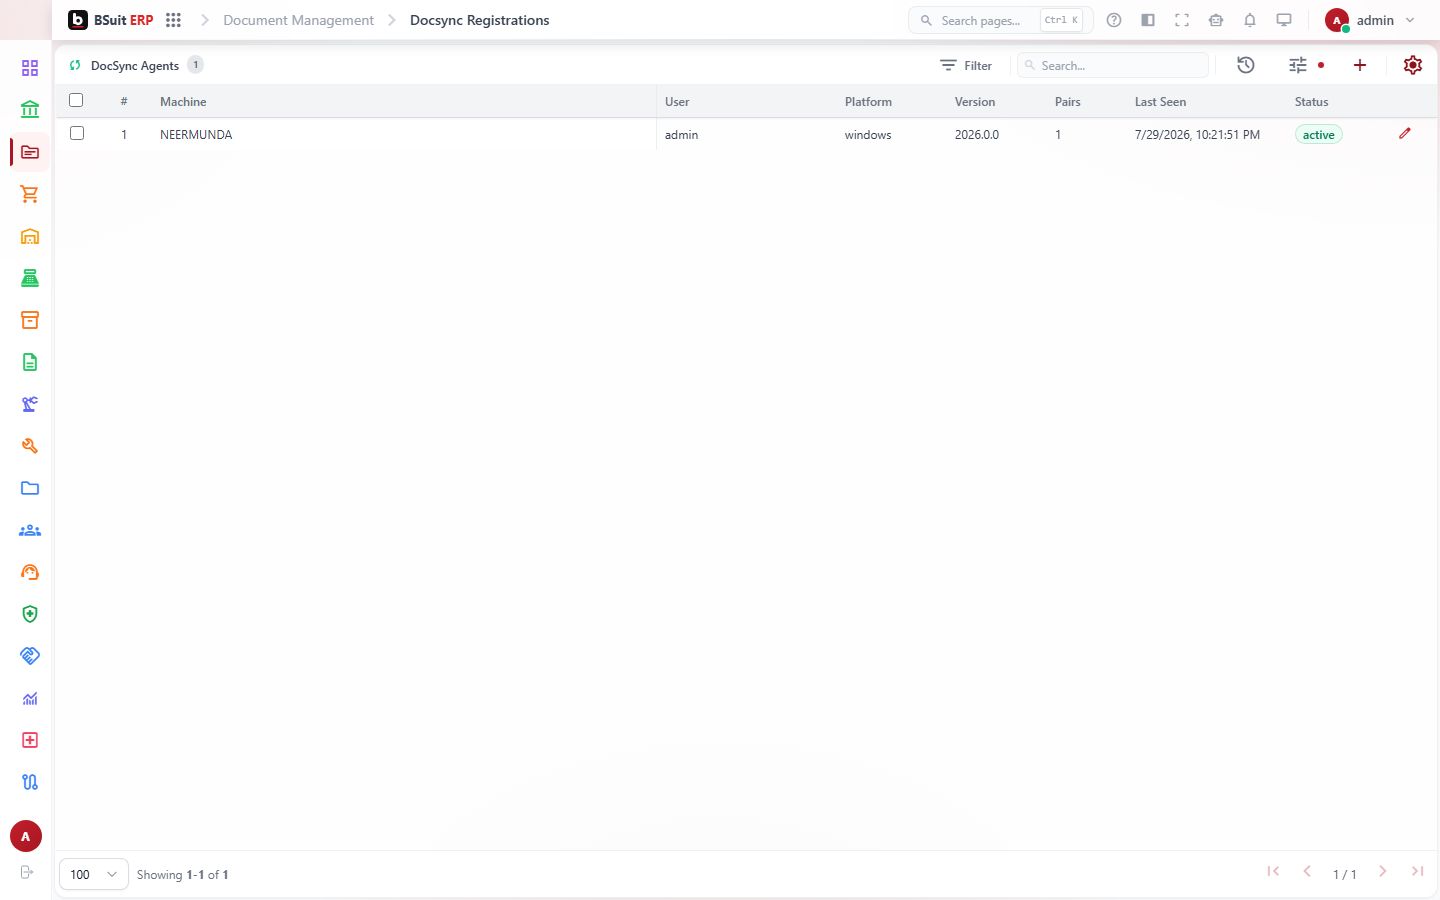Open the red medical plus module
Screen dimensions: 1440x900
(x=30, y=740)
